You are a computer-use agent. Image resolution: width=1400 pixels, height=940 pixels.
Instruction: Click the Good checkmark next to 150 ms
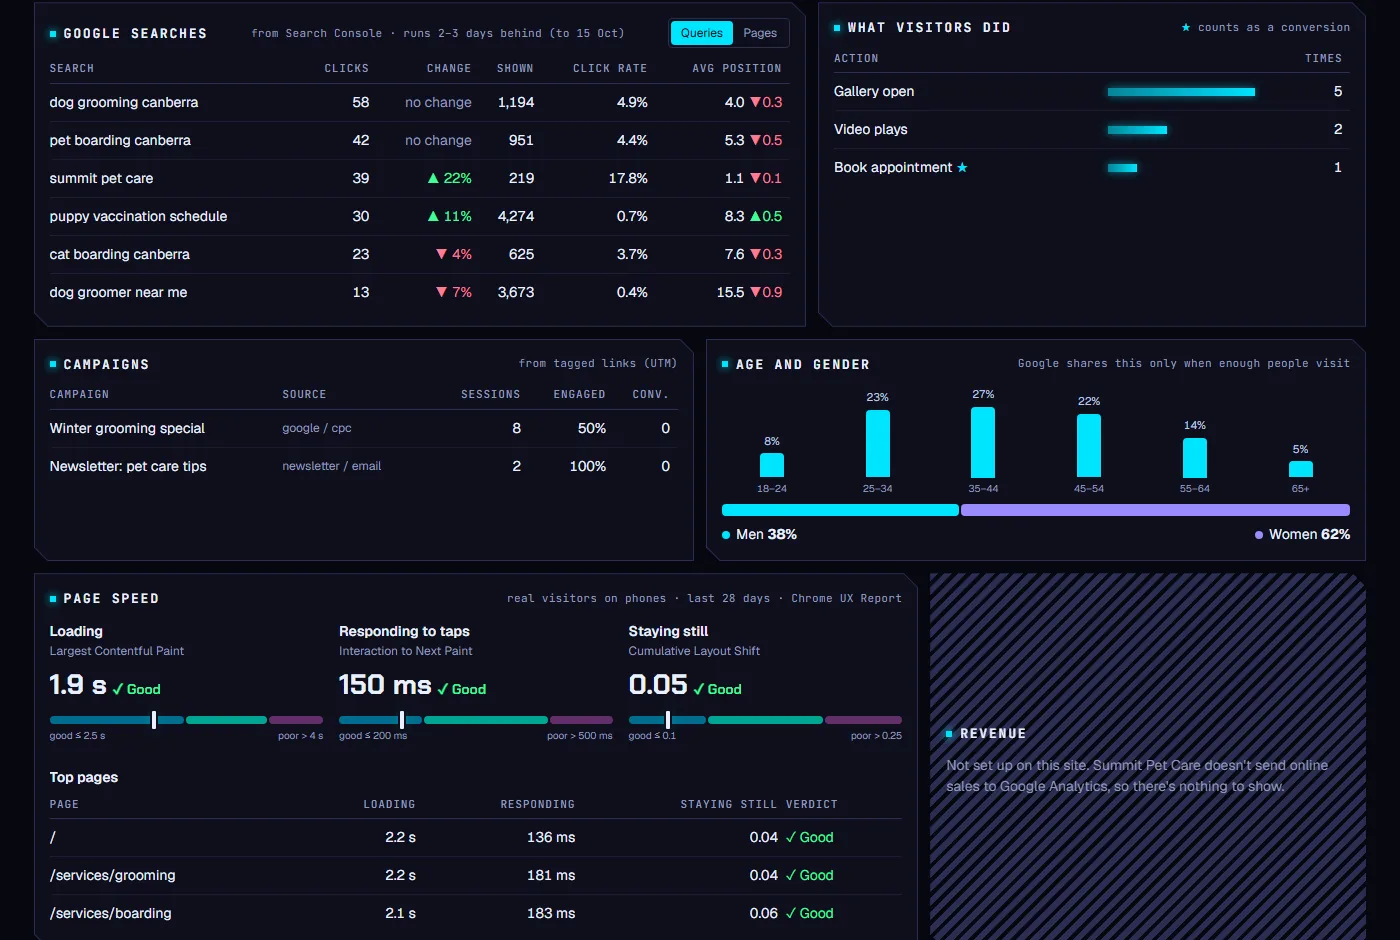[462, 689]
